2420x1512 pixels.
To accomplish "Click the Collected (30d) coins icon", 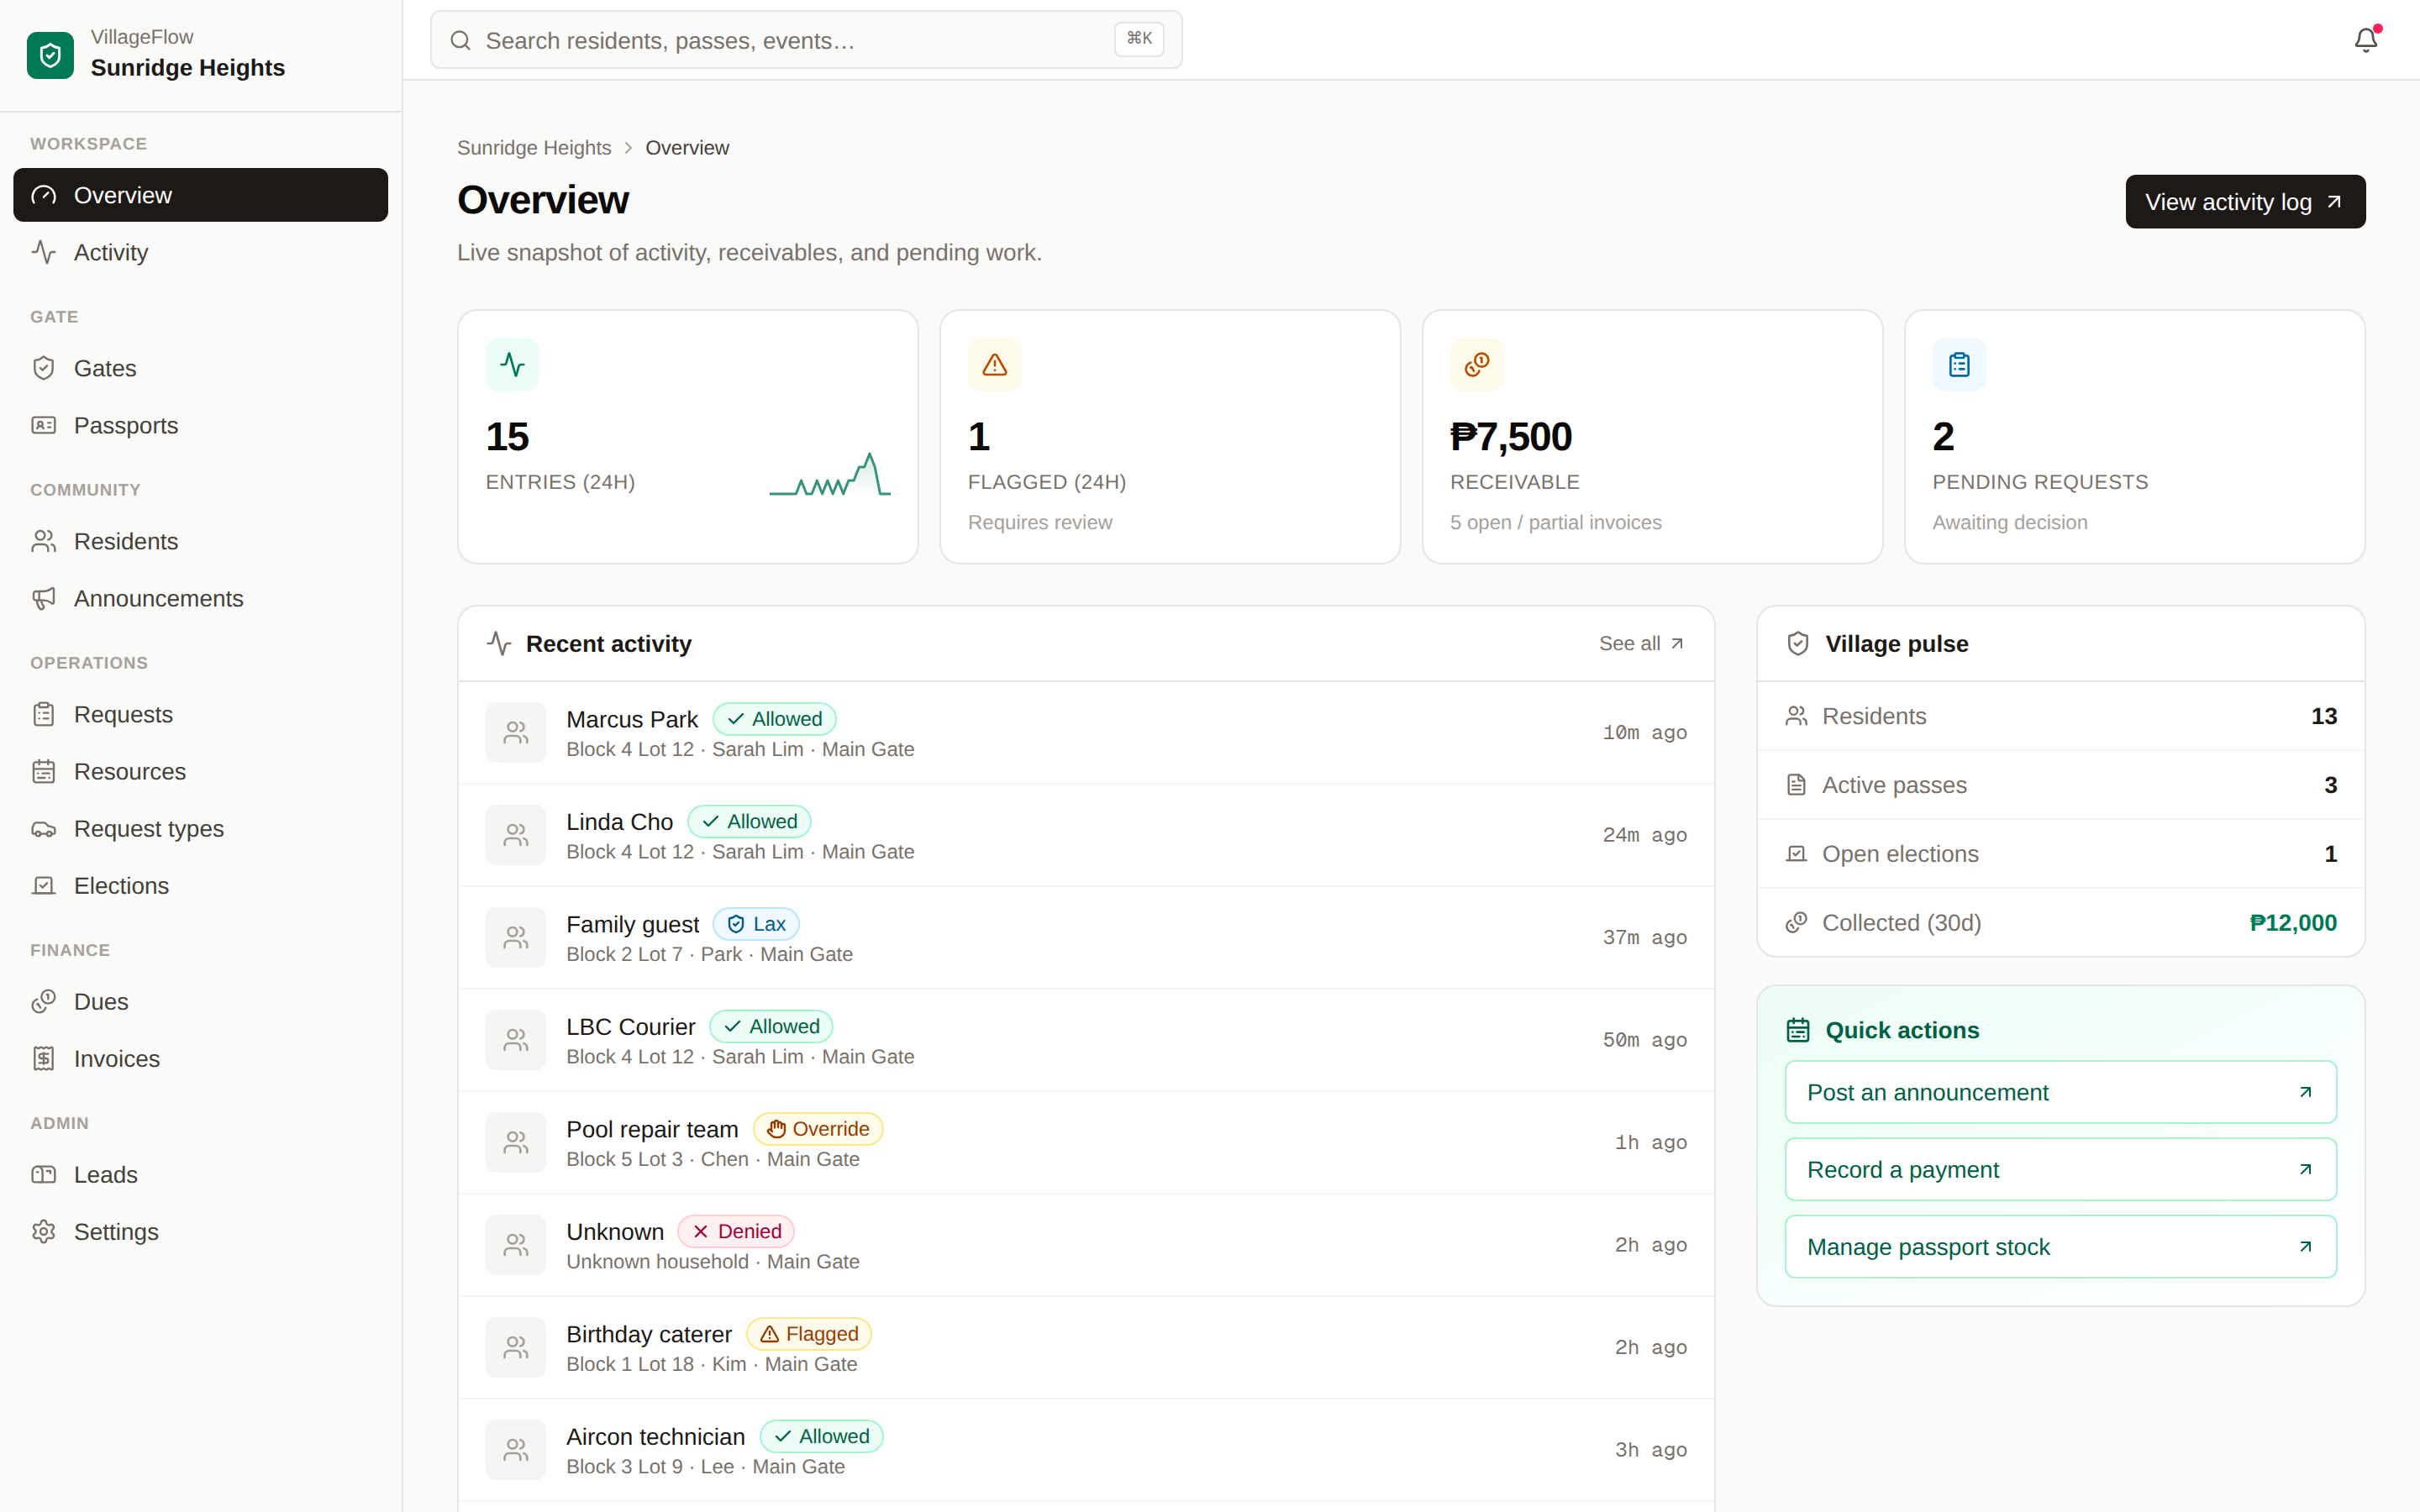I will tap(1797, 922).
